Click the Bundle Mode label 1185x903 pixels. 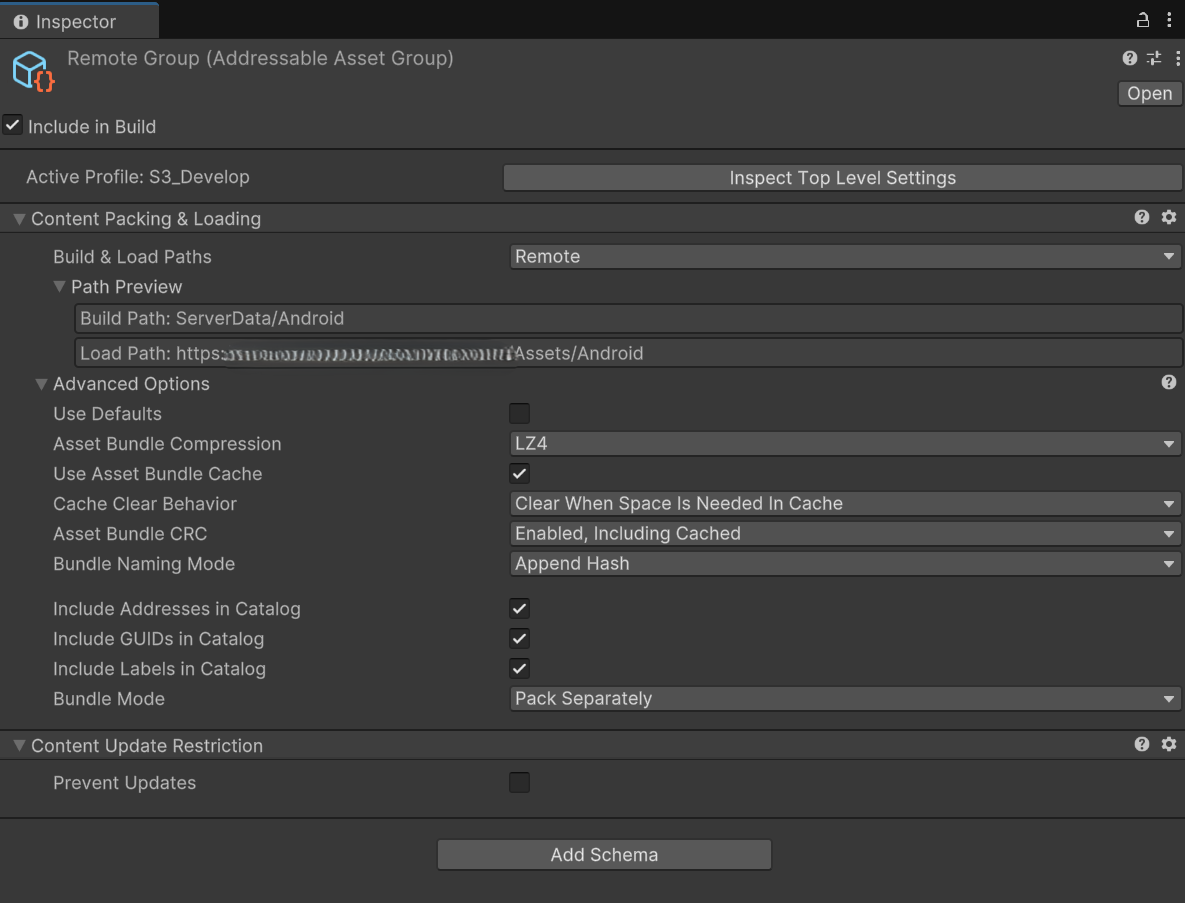pos(109,698)
